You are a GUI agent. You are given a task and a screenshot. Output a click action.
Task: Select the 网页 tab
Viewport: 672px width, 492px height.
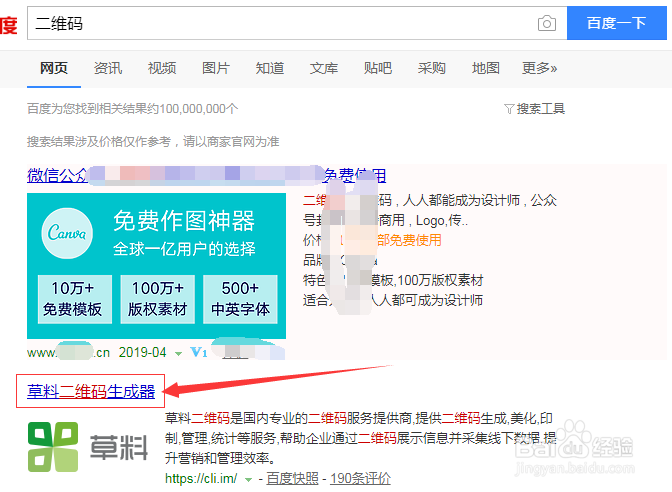pyautogui.click(x=54, y=68)
